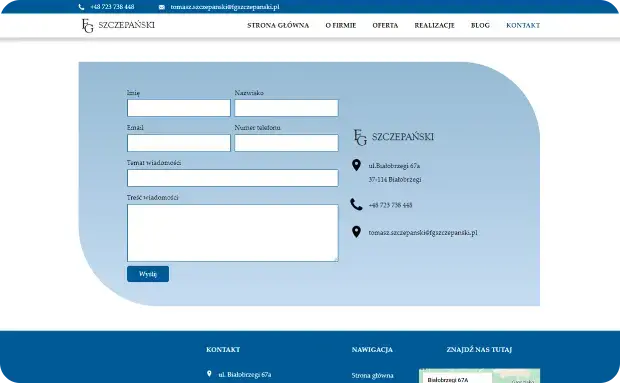Click the footer NAWIGACJA heading
The height and width of the screenshot is (383, 620).
[x=372, y=349]
